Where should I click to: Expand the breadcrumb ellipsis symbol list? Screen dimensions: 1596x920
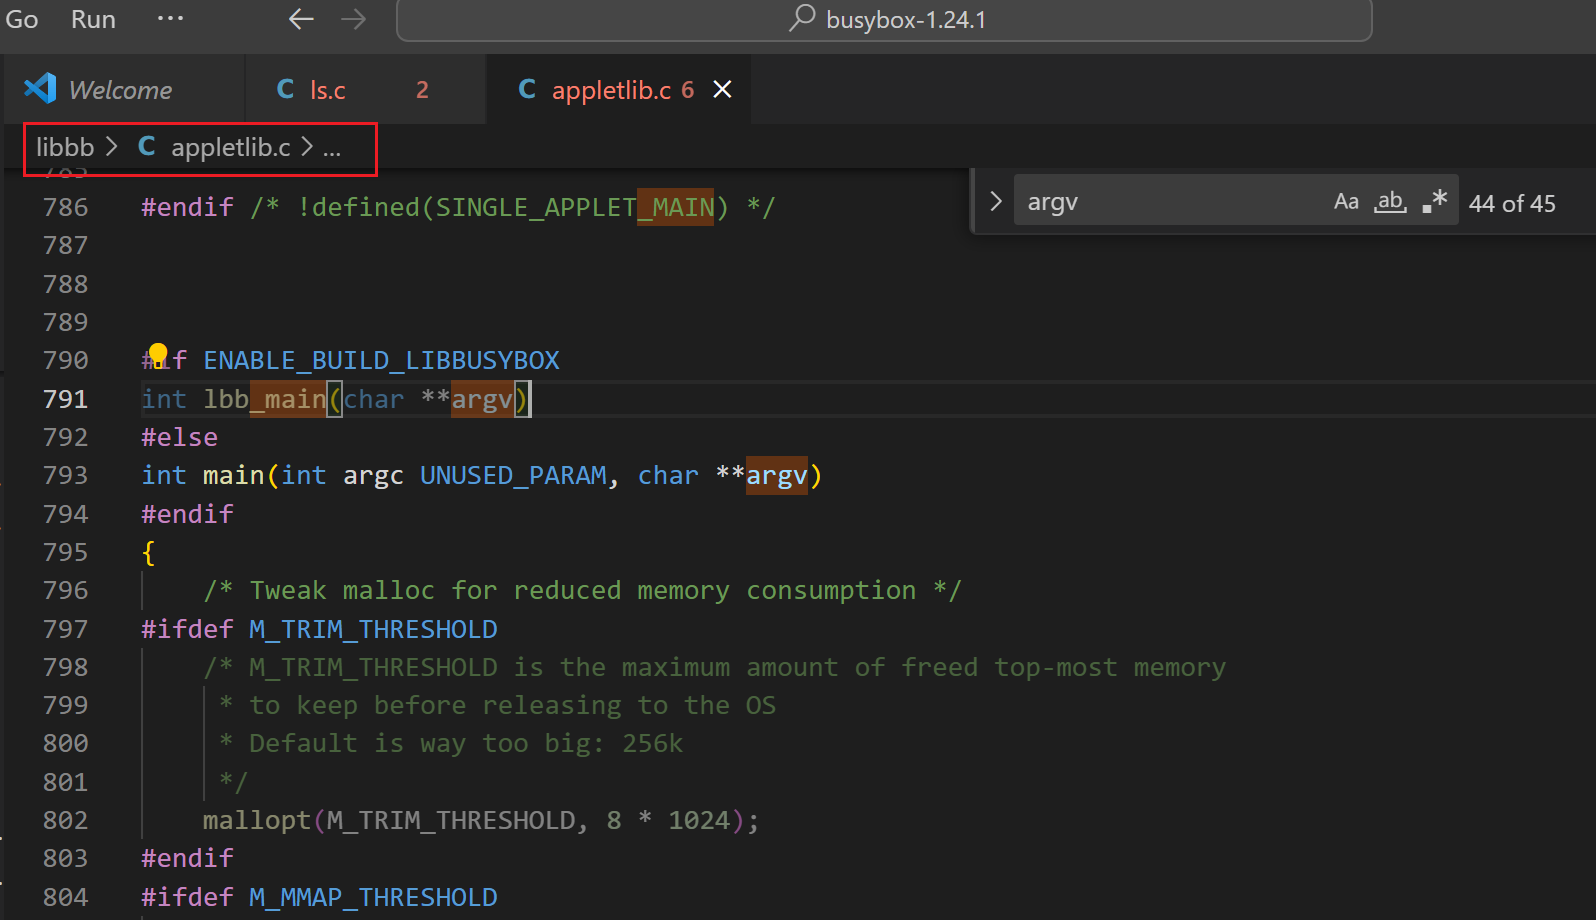332,148
